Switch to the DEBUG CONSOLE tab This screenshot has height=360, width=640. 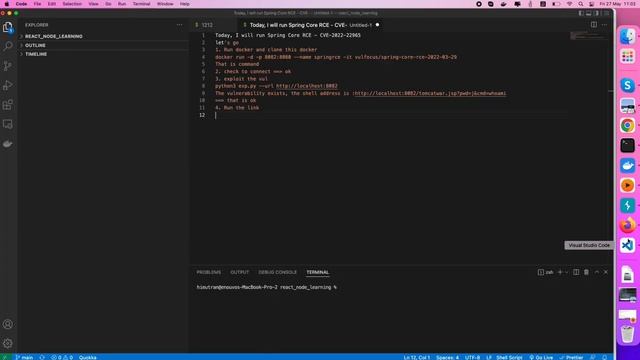278,272
